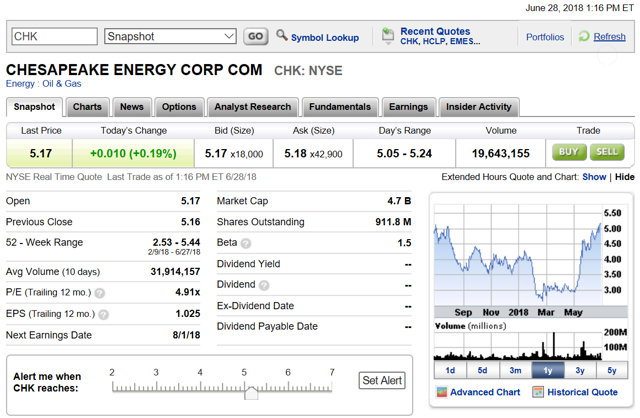
Task: Click the green BUY button
Action: click(569, 152)
